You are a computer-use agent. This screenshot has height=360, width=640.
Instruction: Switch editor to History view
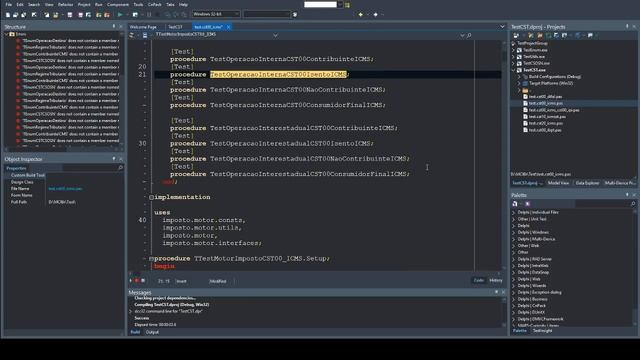point(496,280)
